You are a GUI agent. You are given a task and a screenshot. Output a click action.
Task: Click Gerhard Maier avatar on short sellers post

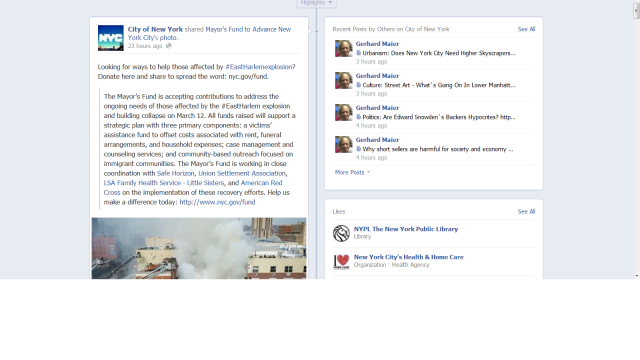coord(344,144)
